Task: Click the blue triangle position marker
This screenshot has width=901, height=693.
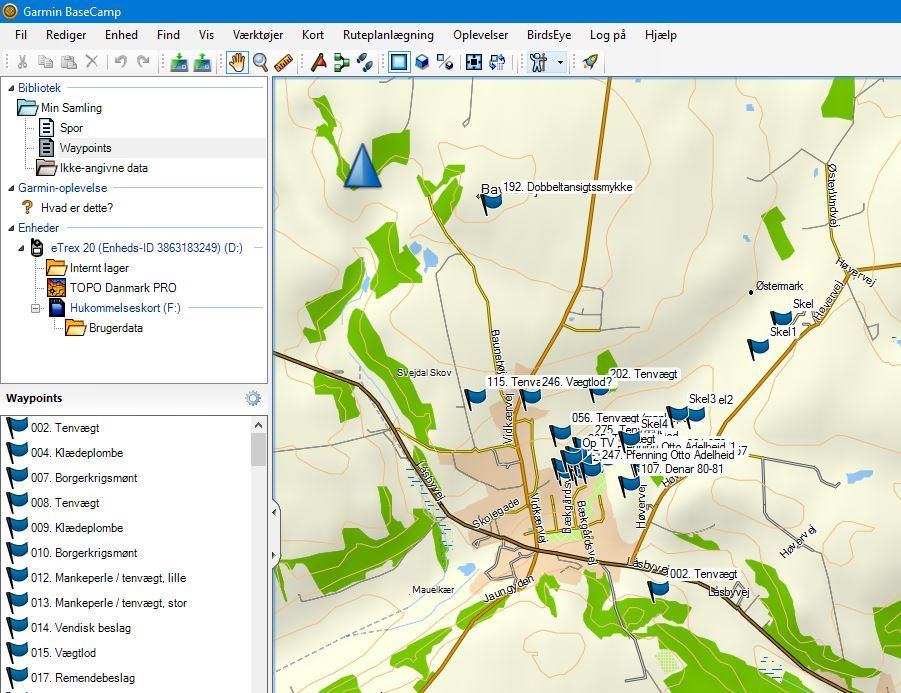Action: (x=363, y=166)
